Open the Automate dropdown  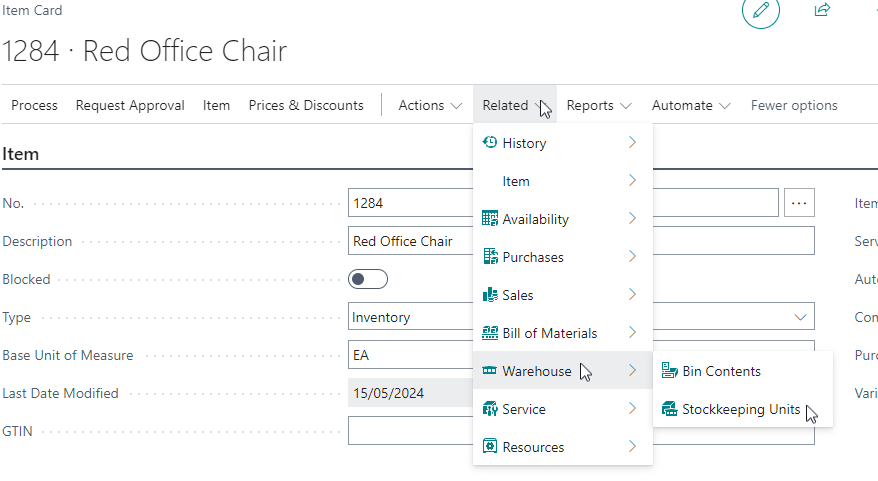691,105
